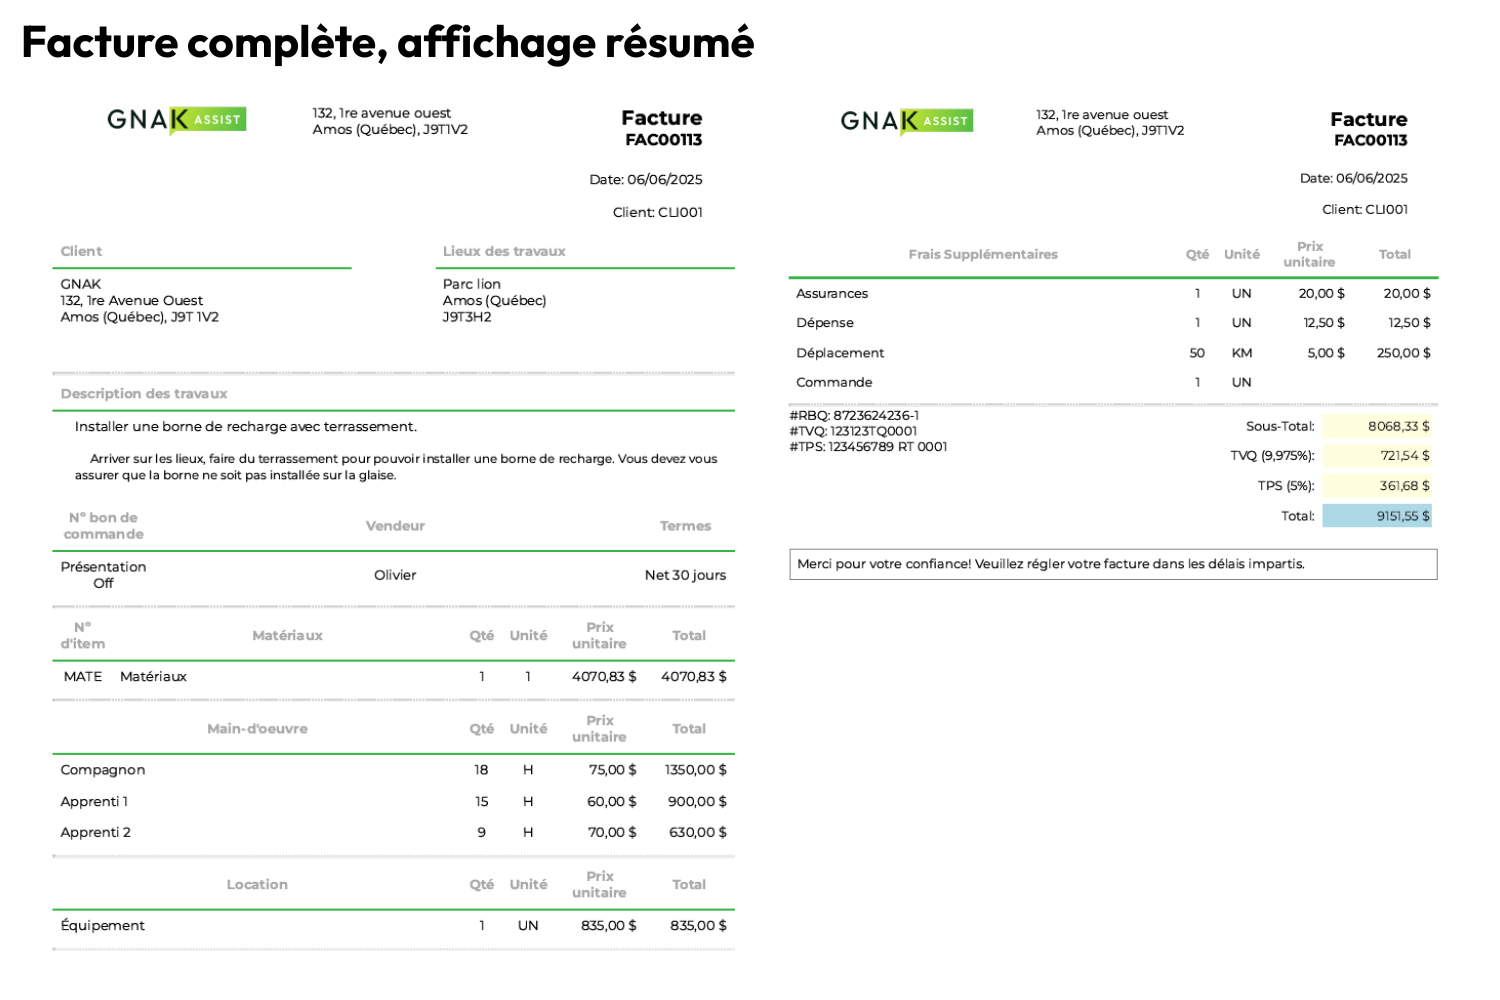The image size is (1500, 1000).
Task: Select "Installer une borne de recharge avec terrassement."
Action: (246, 426)
